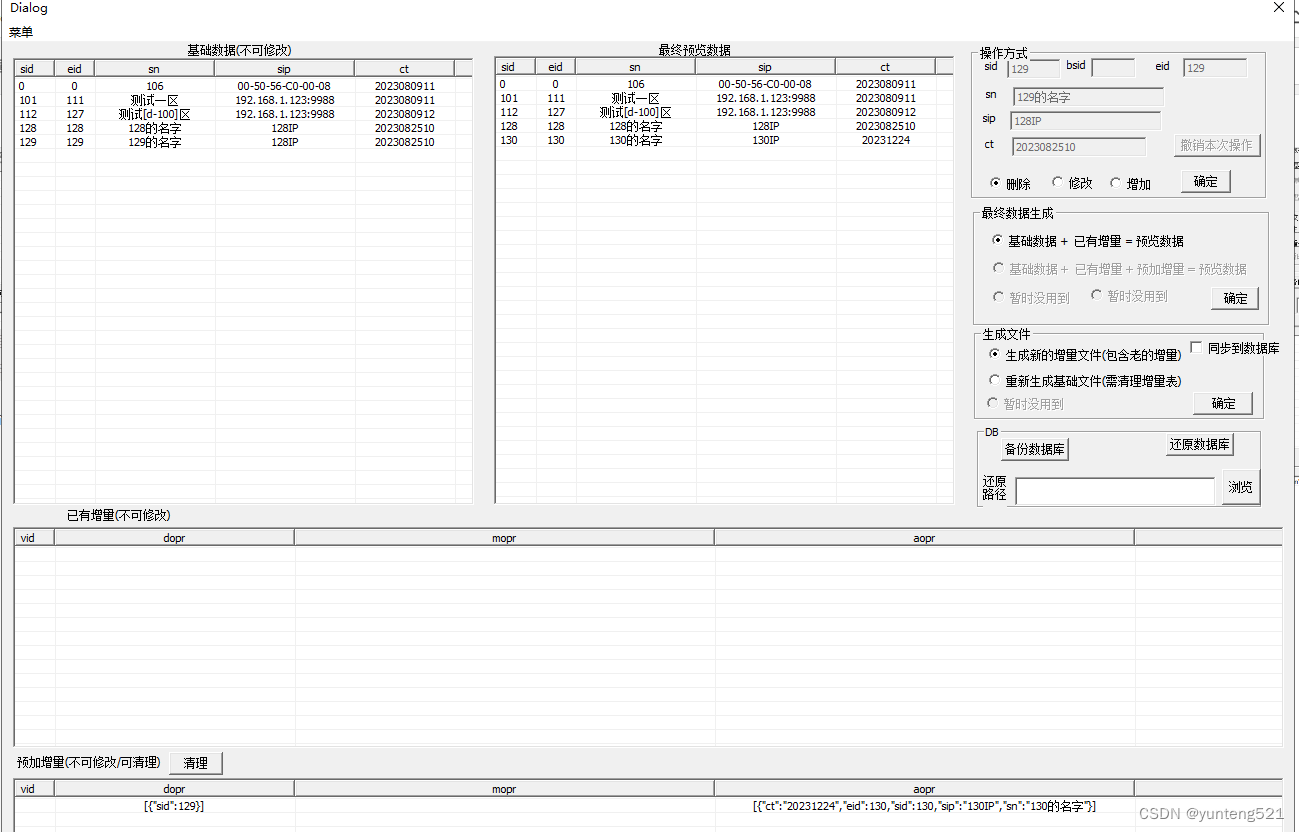This screenshot has width=1299, height=832.
Task: Click the sid field in 操作方式
Action: click(1033, 68)
